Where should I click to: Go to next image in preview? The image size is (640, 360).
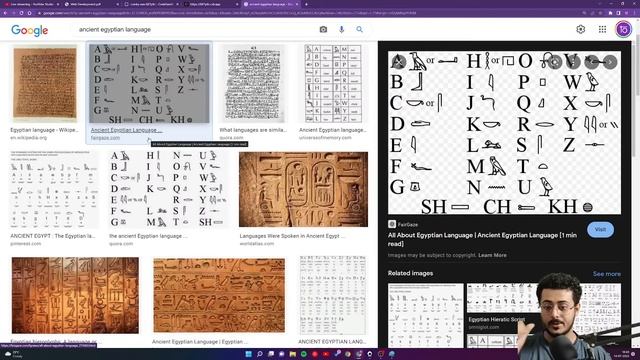(x=610, y=62)
